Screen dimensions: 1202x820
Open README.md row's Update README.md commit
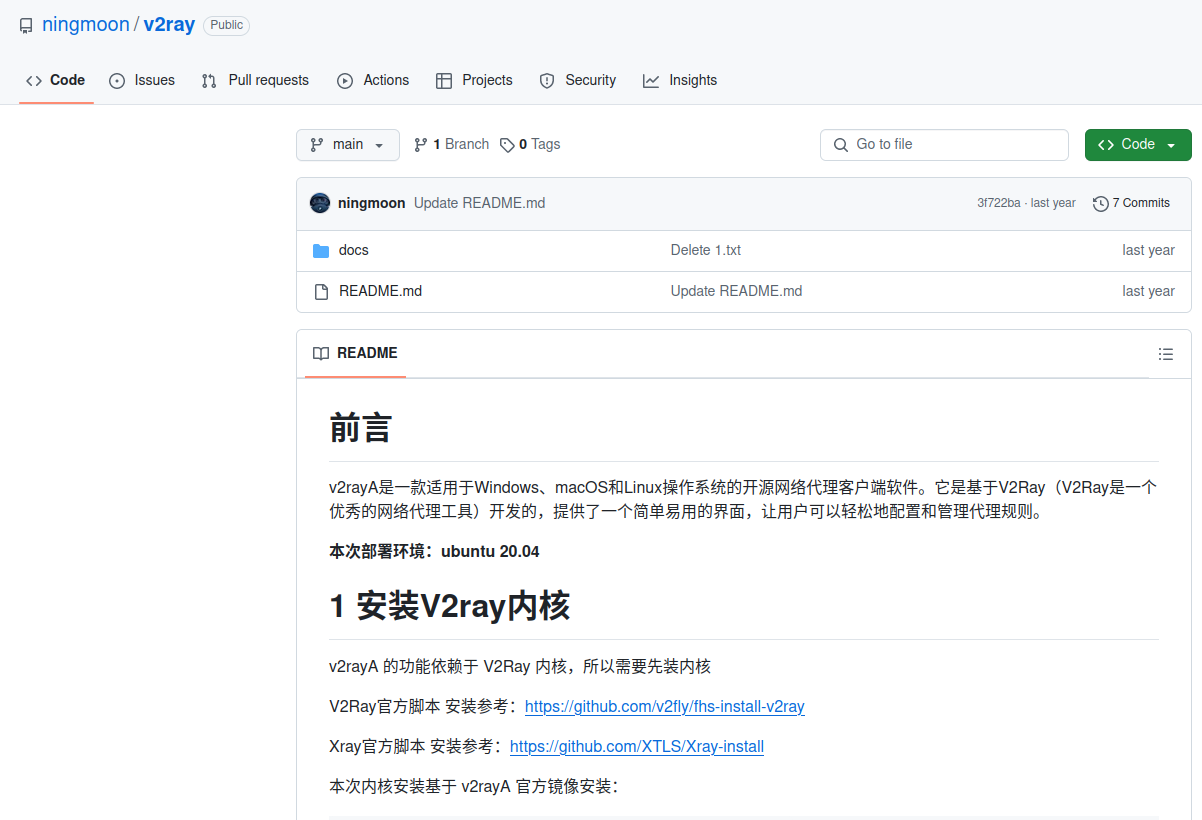pyautogui.click(x=736, y=291)
